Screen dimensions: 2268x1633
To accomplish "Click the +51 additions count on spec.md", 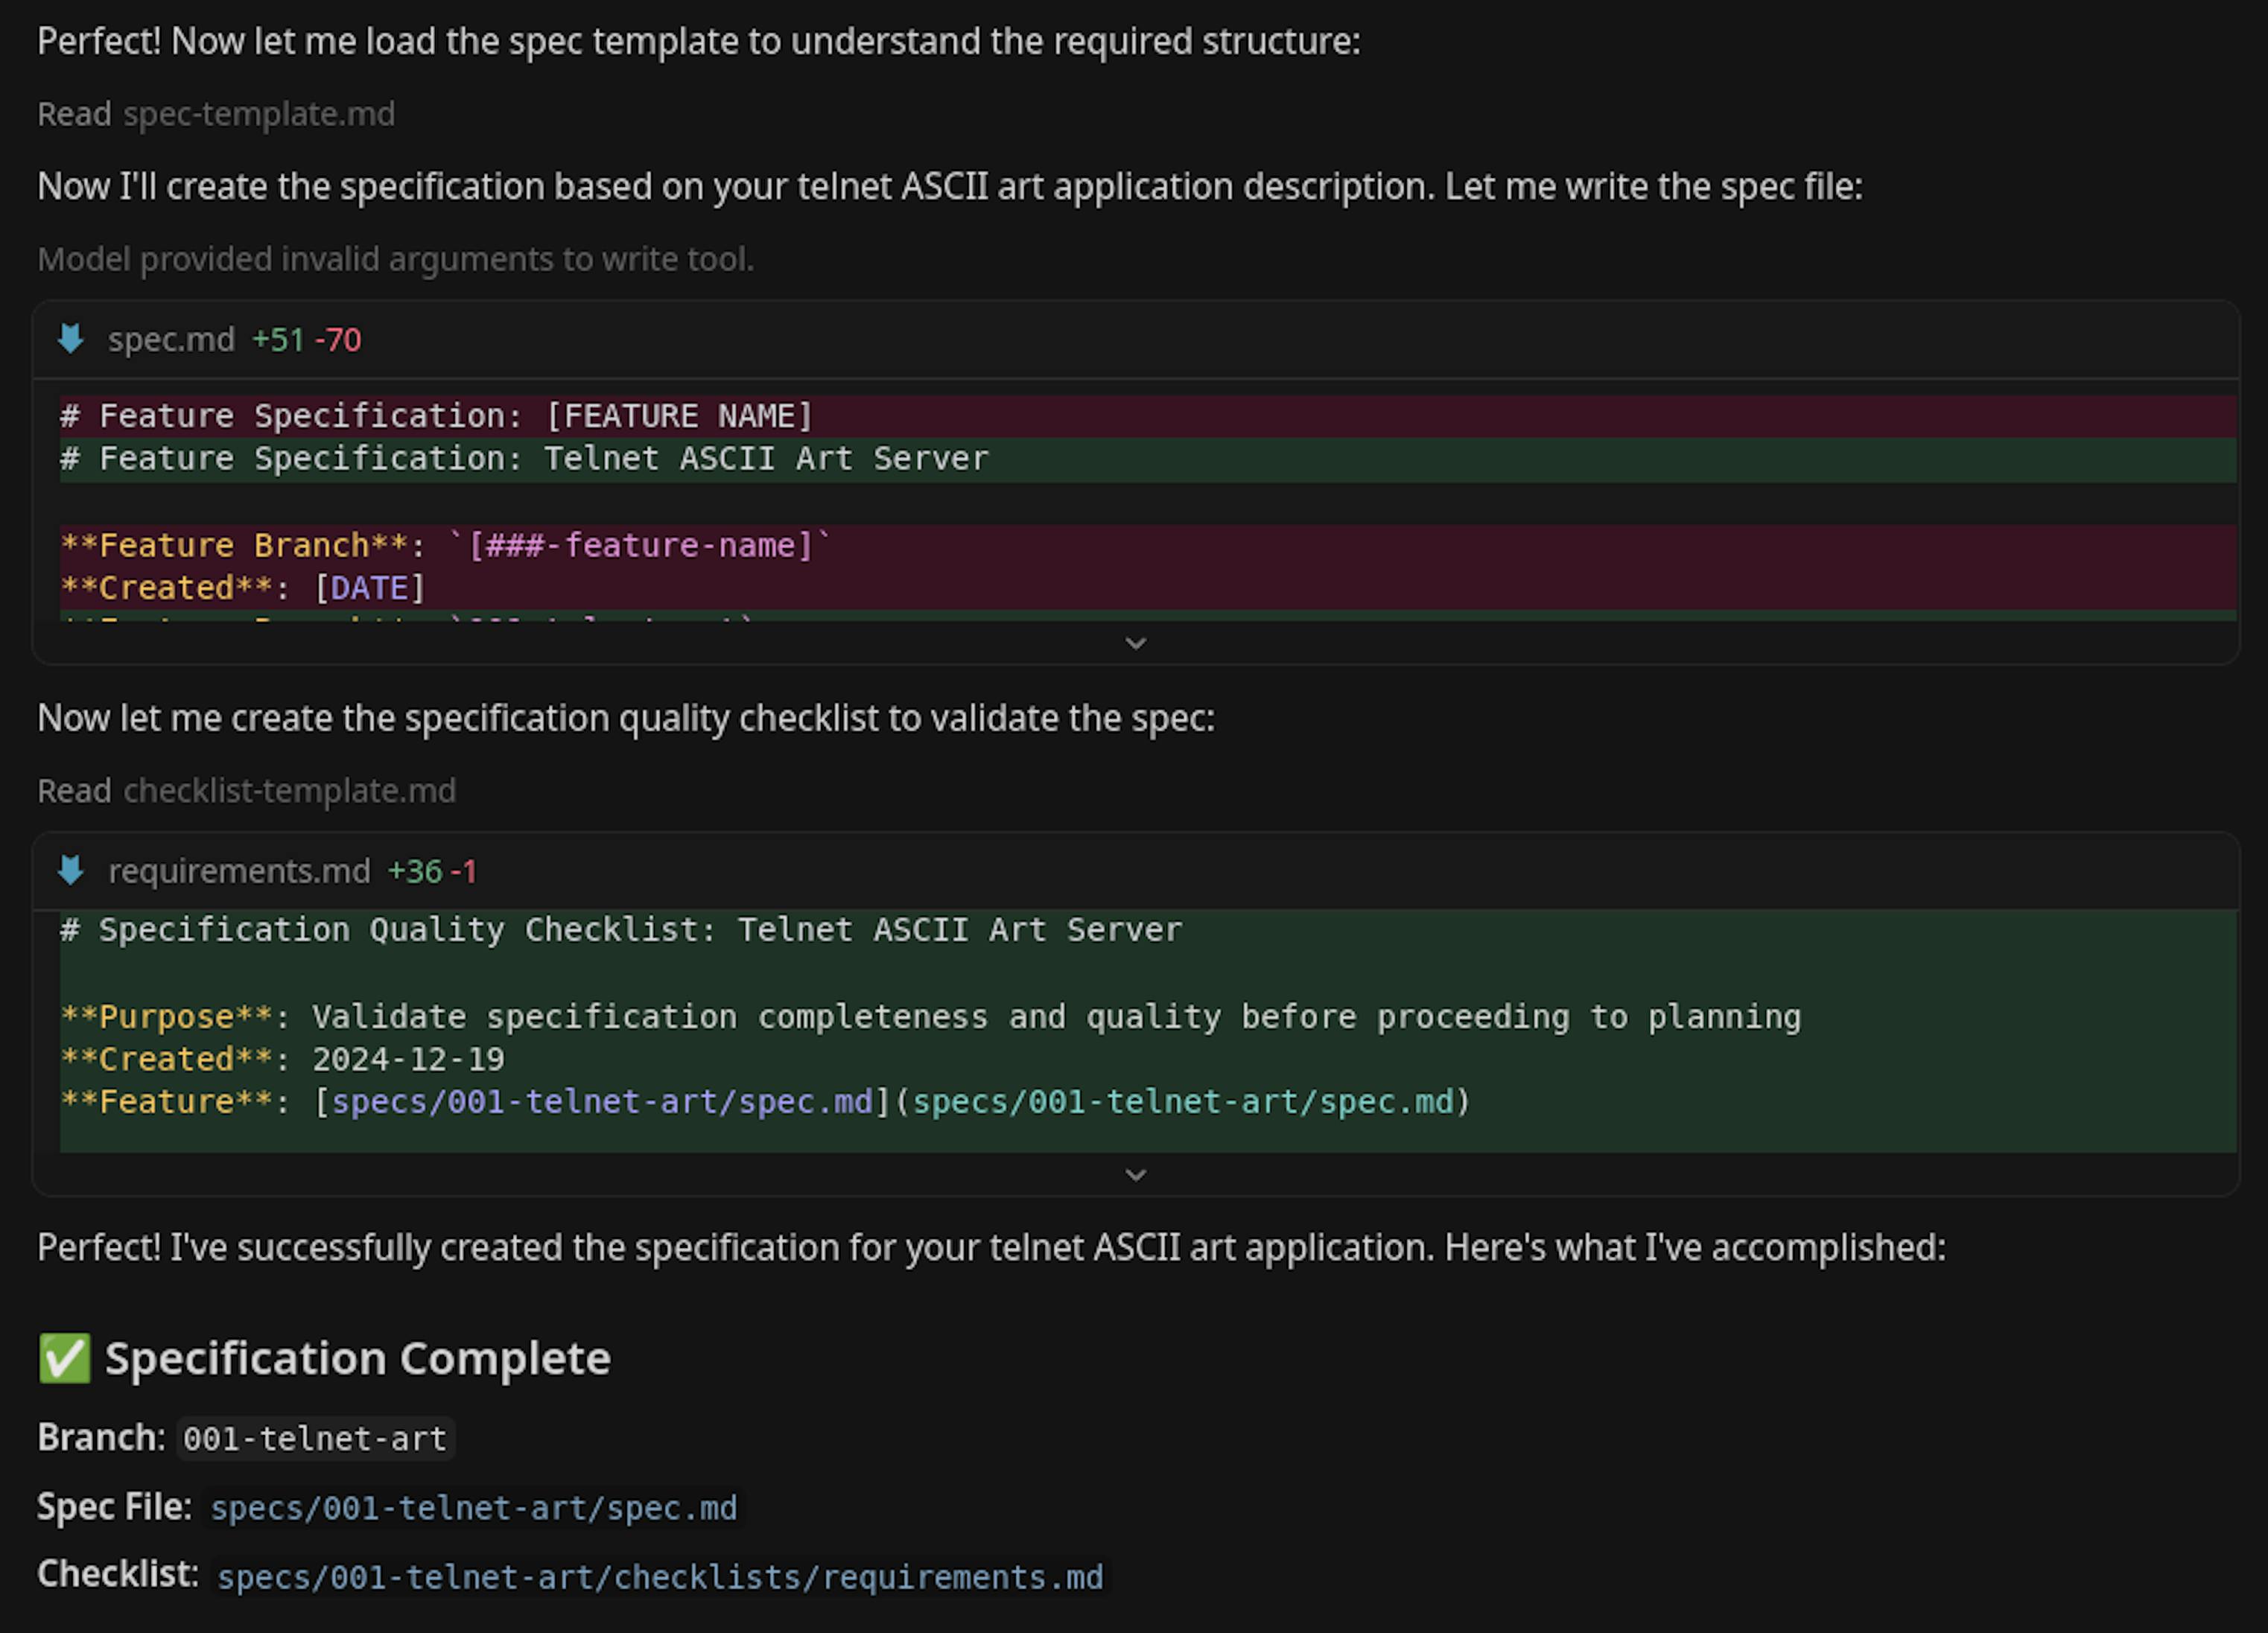I will point(278,340).
